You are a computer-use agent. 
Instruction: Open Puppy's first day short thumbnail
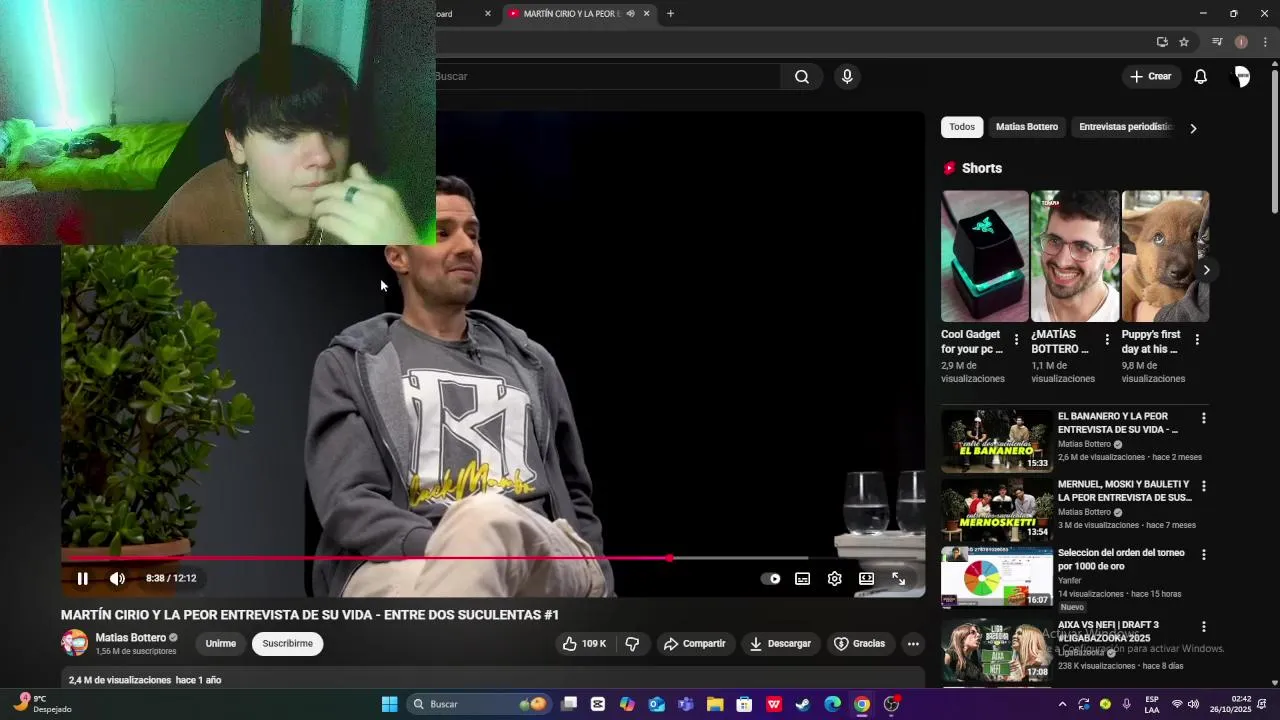coord(1165,256)
